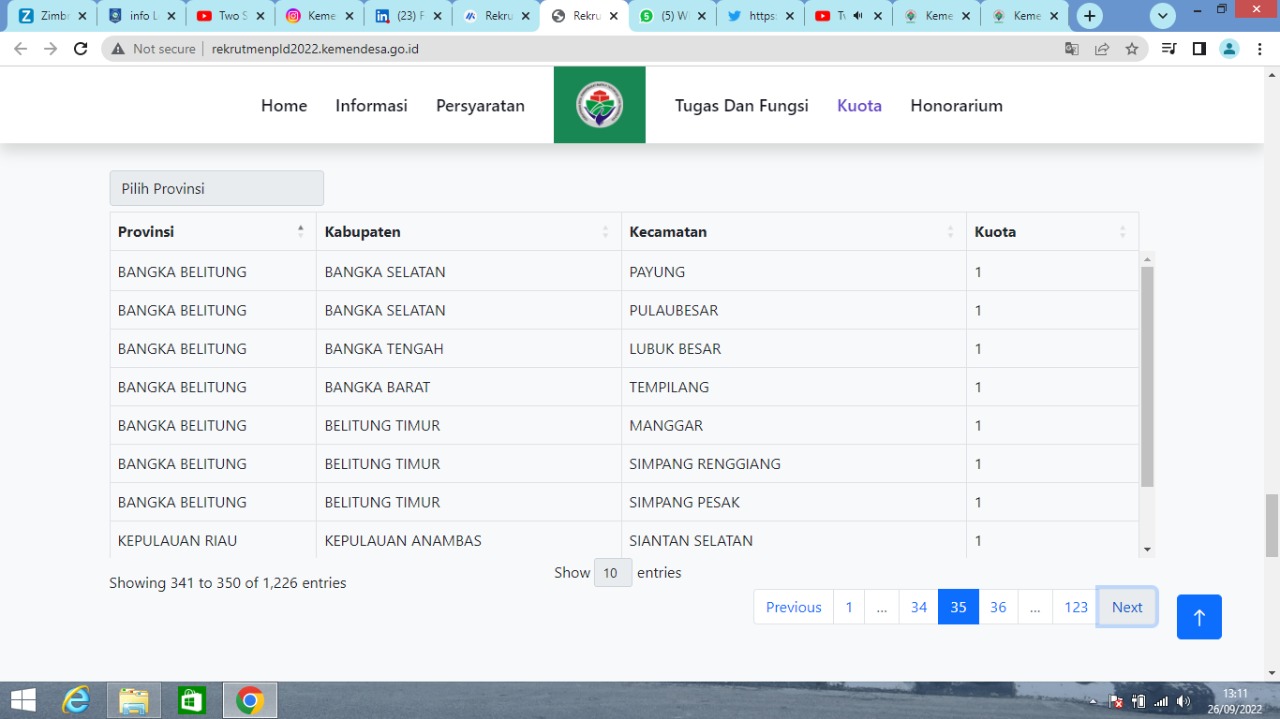
Task: Change the Show entries count dropdown
Action: pyautogui.click(x=612, y=573)
